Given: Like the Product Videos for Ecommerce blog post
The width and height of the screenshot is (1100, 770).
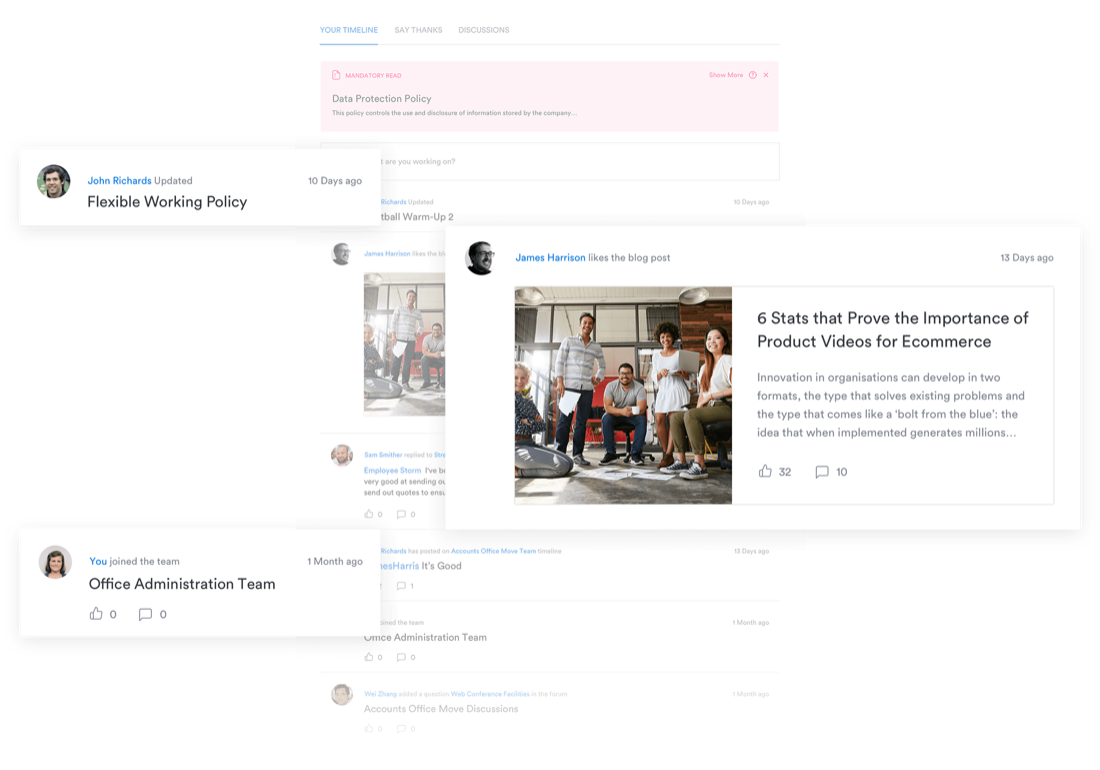Looking at the screenshot, I should pos(765,471).
